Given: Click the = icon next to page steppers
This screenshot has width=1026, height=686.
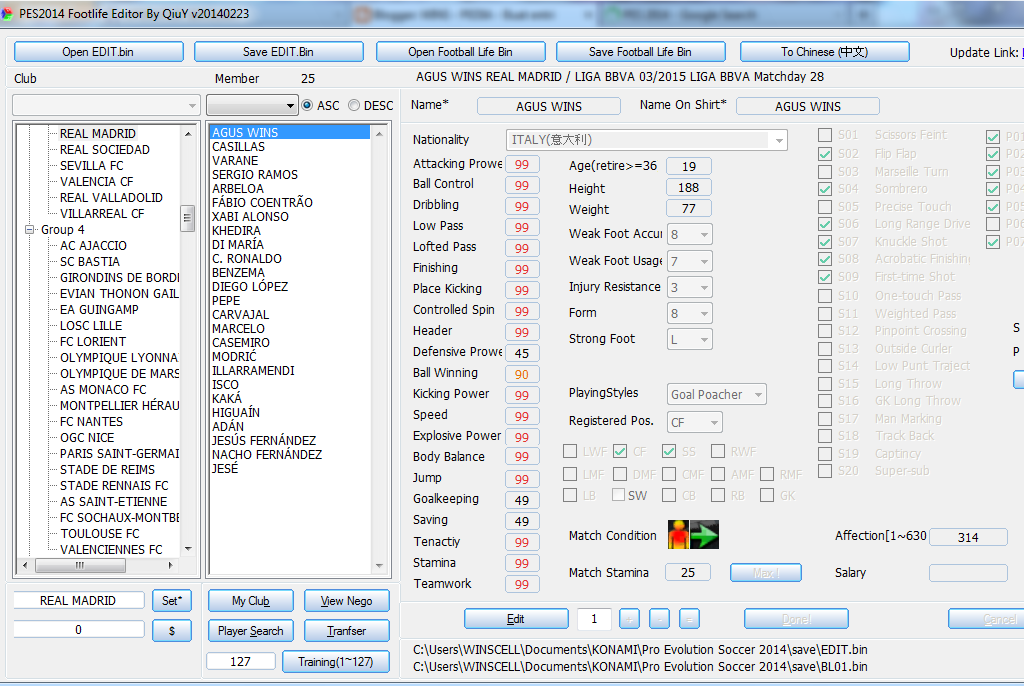Looking at the screenshot, I should tap(688, 619).
